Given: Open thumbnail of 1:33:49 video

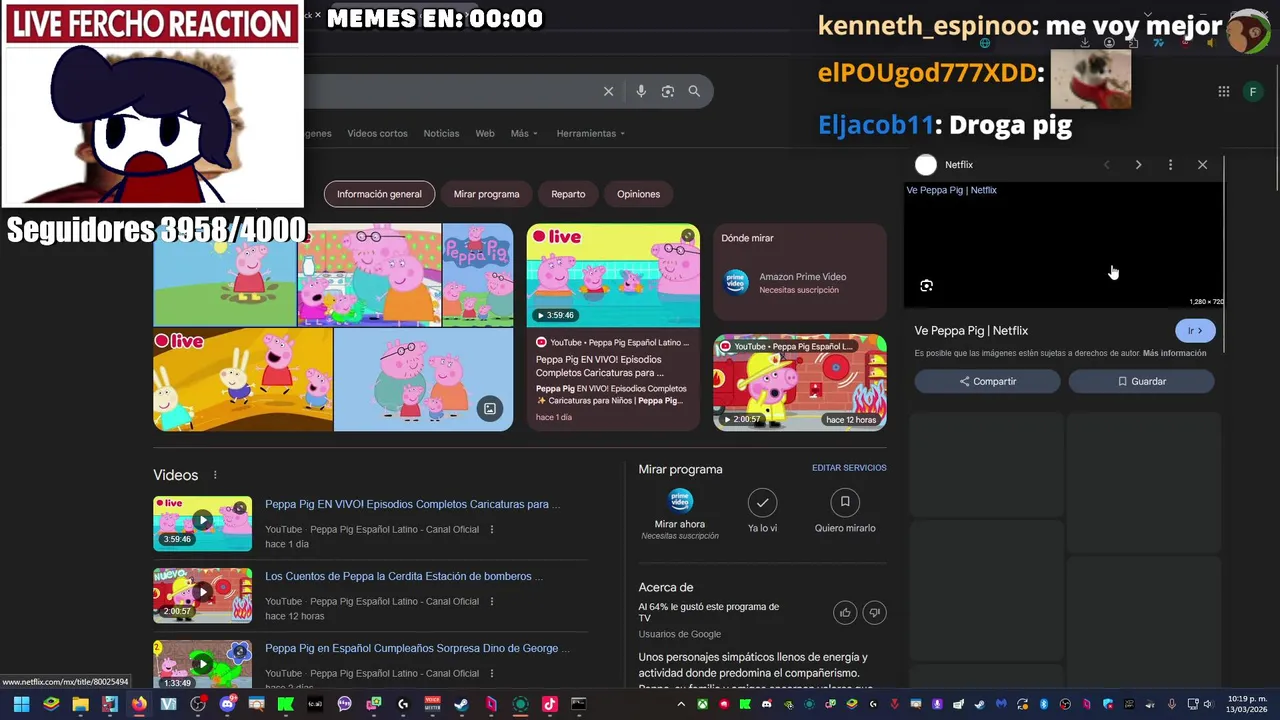Looking at the screenshot, I should click(202, 664).
